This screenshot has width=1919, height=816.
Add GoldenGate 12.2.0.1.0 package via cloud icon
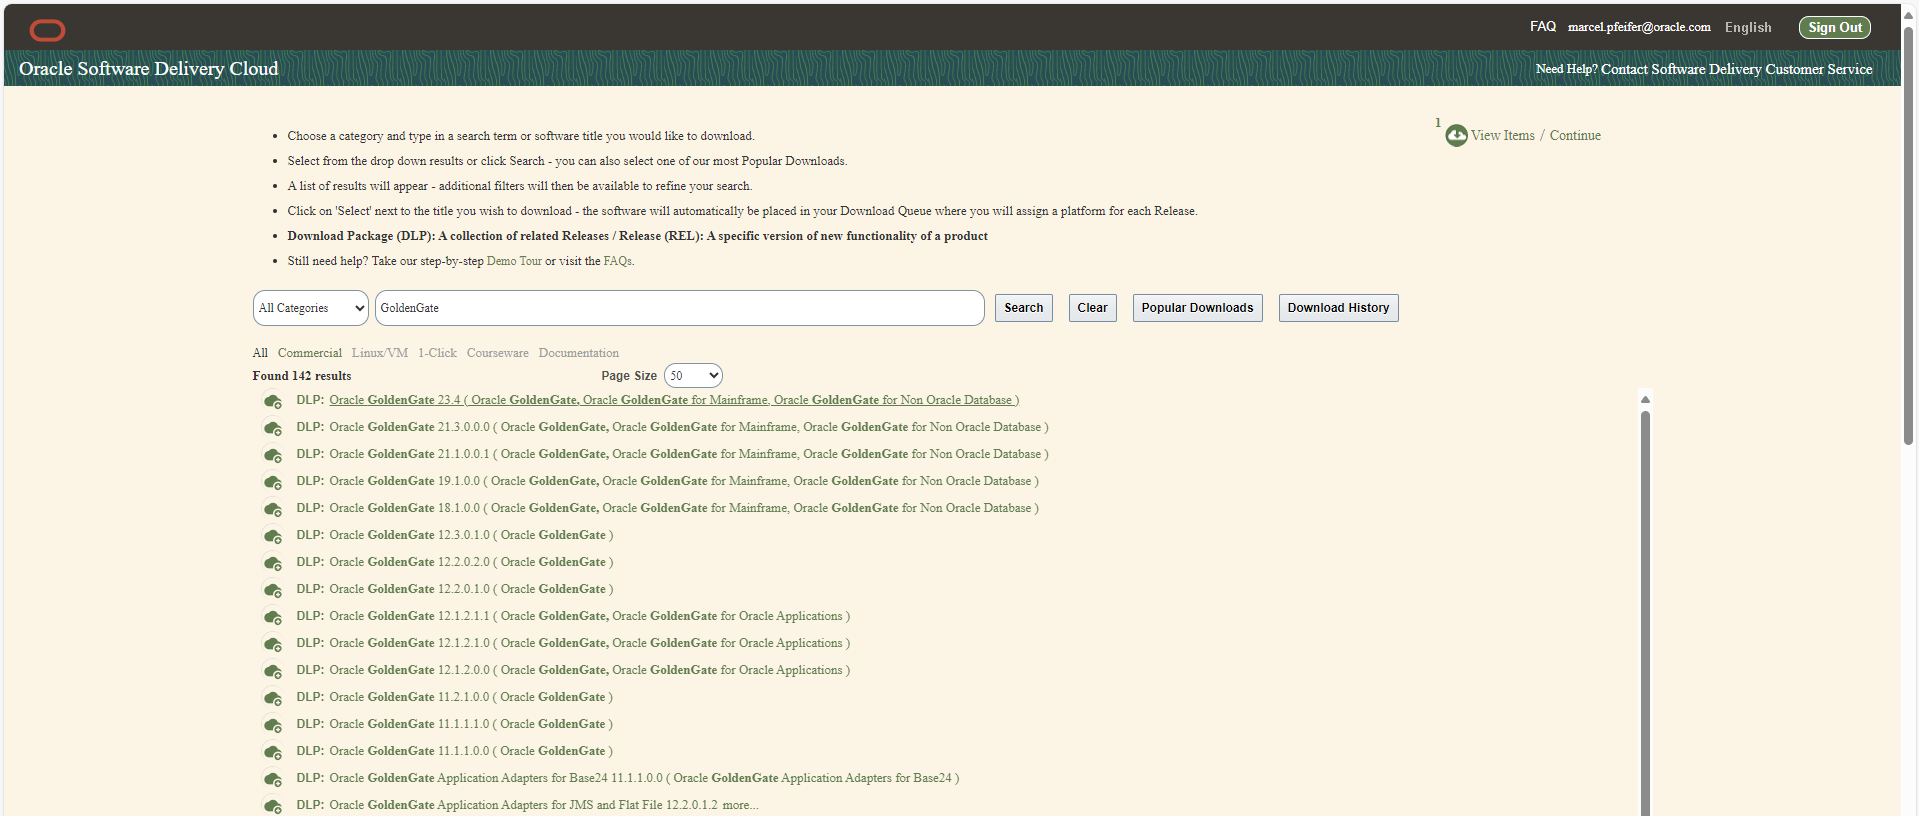point(272,590)
